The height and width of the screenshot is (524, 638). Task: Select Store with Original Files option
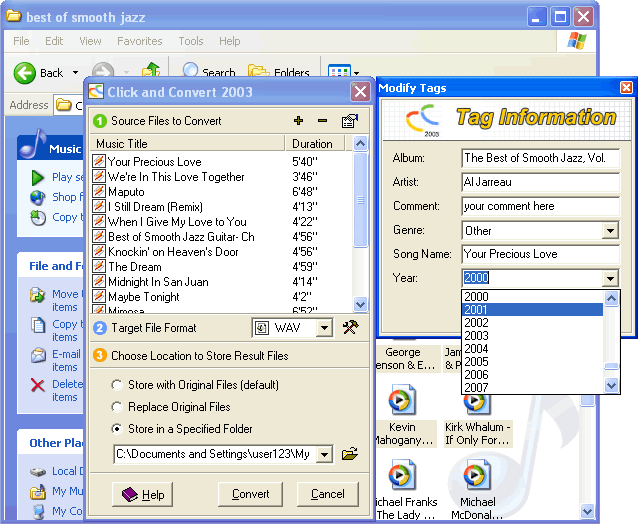[117, 385]
